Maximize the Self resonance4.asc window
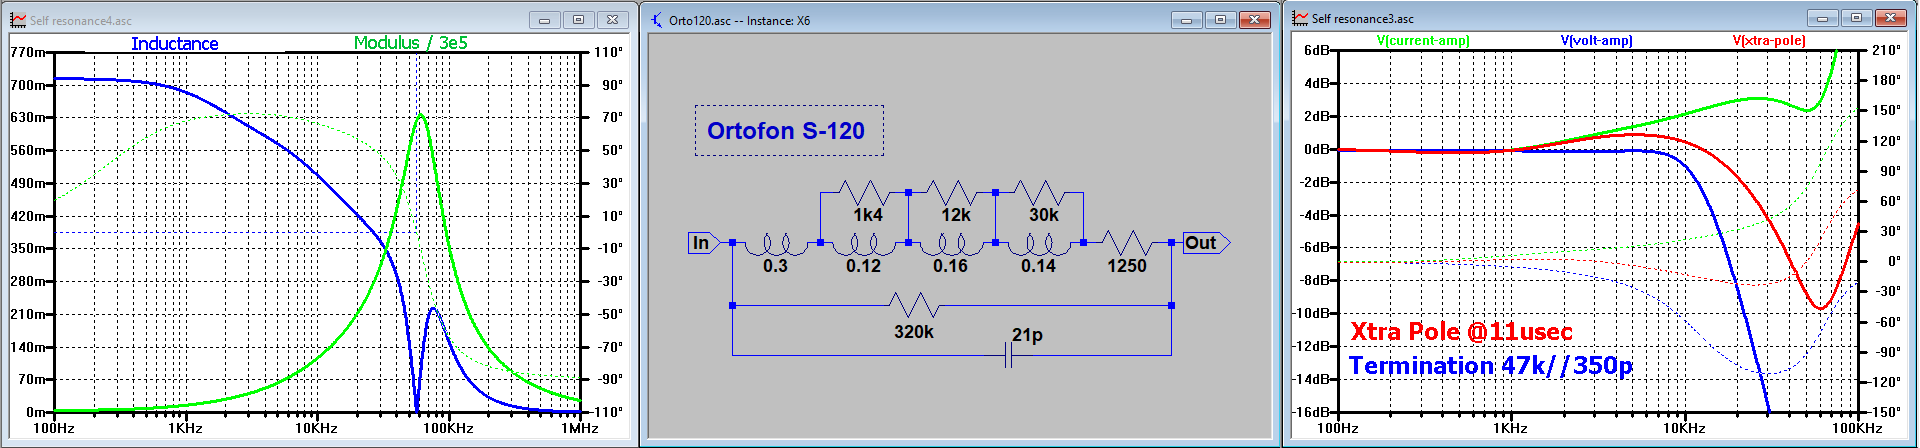 578,20
